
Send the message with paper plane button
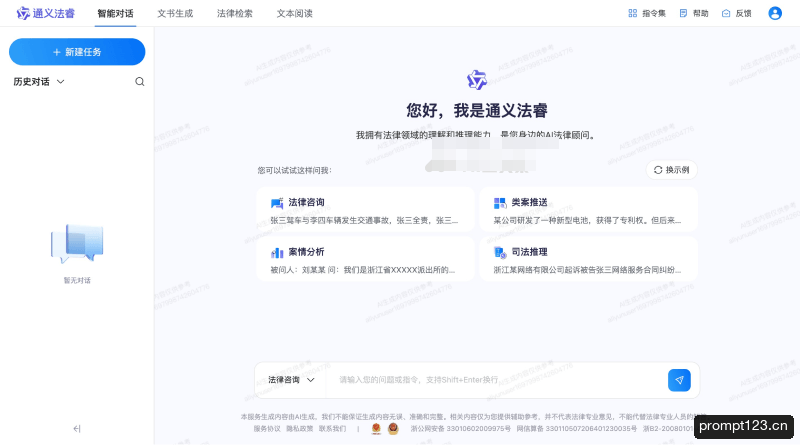pyautogui.click(x=679, y=380)
